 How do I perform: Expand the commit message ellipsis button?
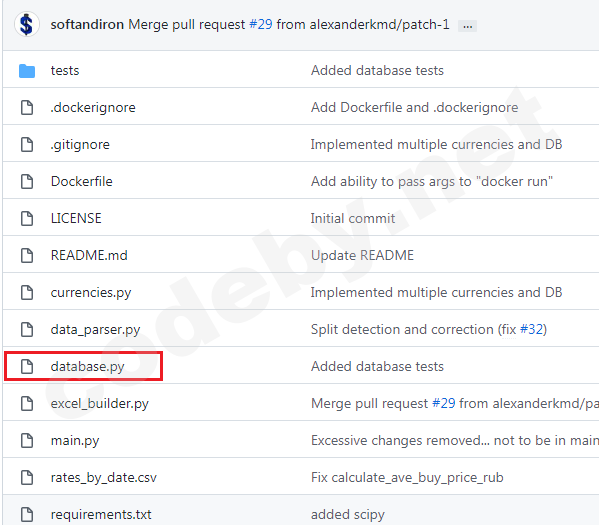pos(468,26)
